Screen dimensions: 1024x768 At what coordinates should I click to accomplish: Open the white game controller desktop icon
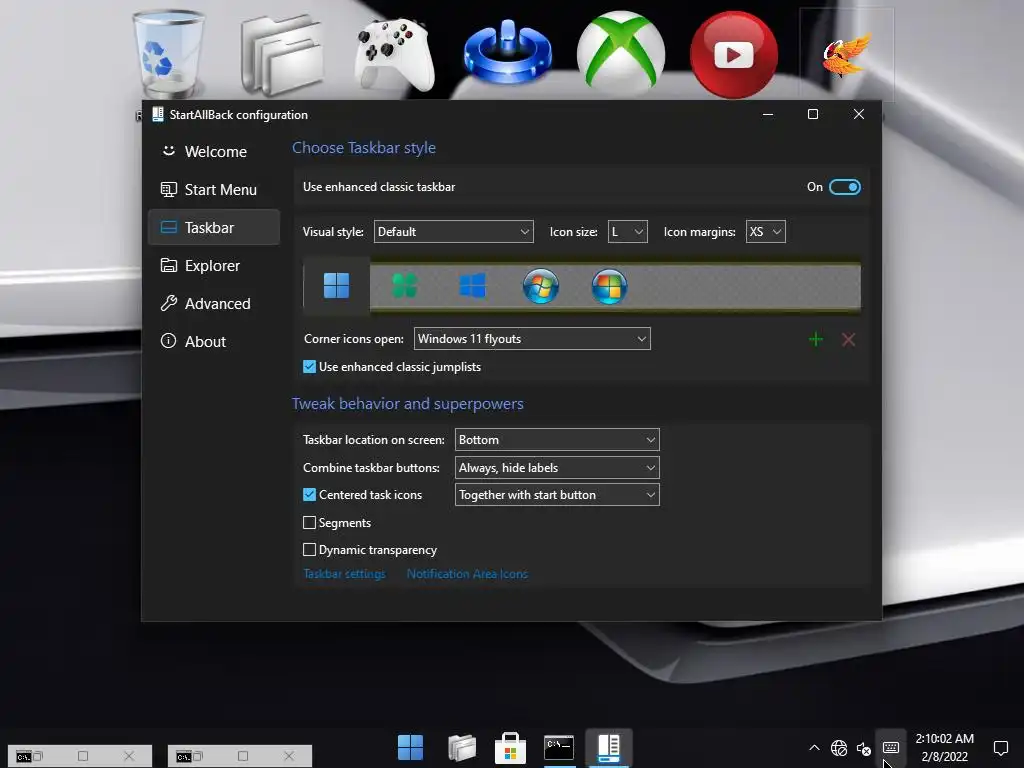(394, 56)
